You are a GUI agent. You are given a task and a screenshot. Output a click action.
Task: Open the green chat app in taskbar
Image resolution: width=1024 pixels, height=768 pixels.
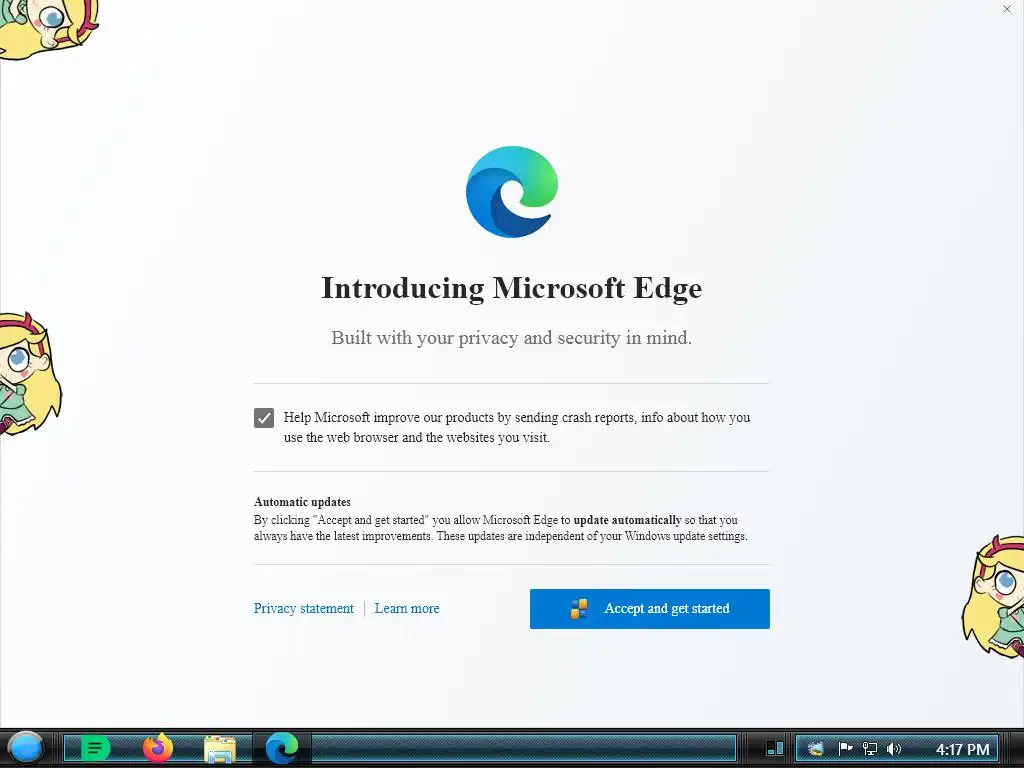[x=95, y=748]
